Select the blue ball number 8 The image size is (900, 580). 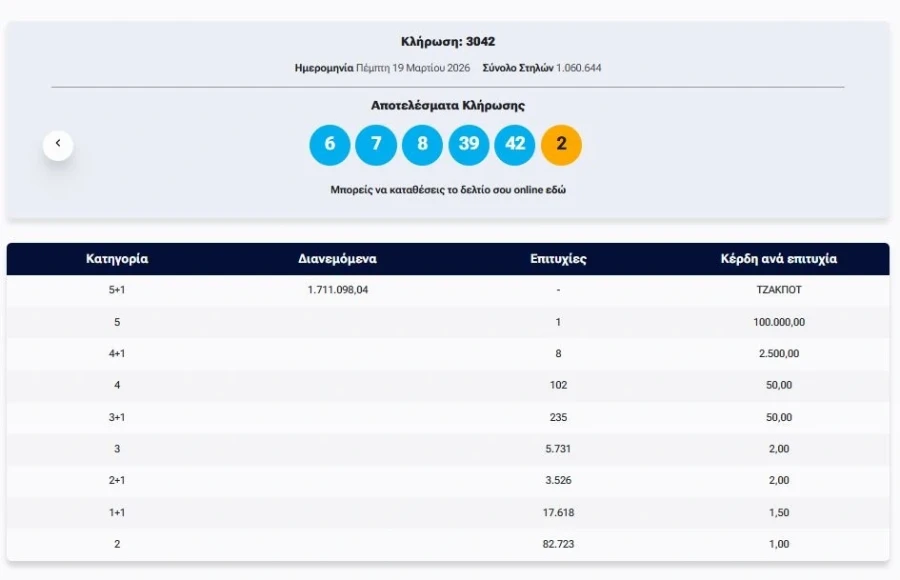click(x=422, y=144)
